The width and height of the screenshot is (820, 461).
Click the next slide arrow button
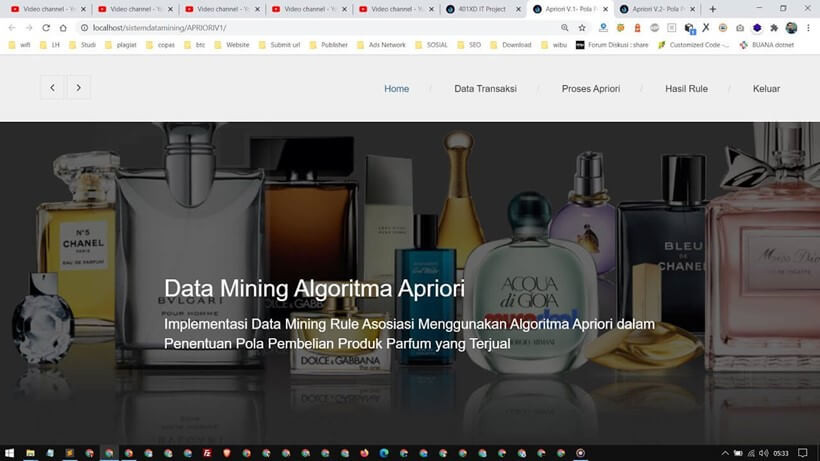(79, 88)
